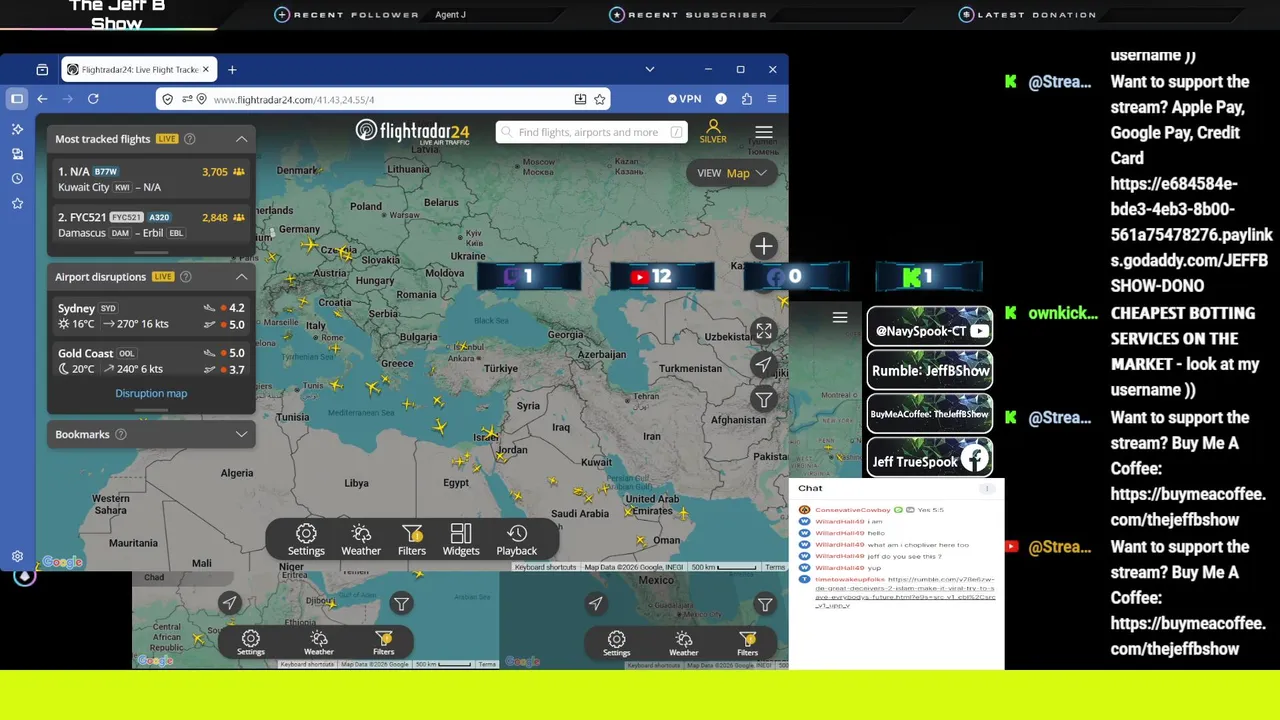1280x720 pixels.
Task: Toggle fullscreen map view icon
Action: coord(764,331)
